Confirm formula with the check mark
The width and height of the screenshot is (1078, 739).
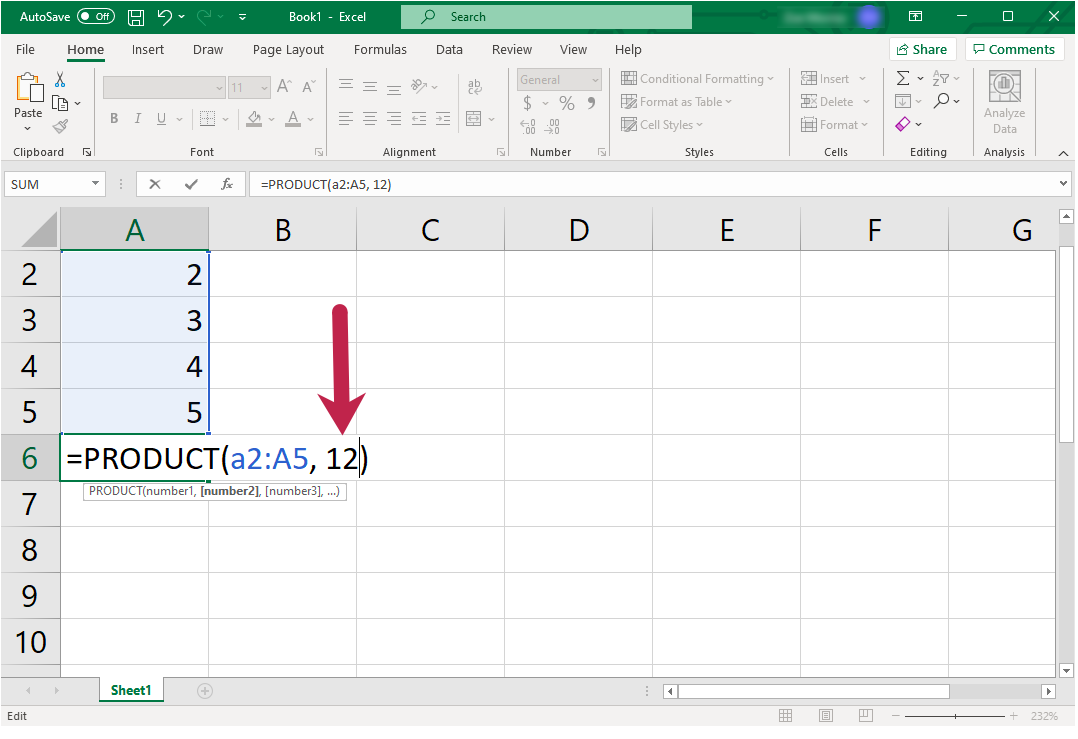[x=191, y=183]
